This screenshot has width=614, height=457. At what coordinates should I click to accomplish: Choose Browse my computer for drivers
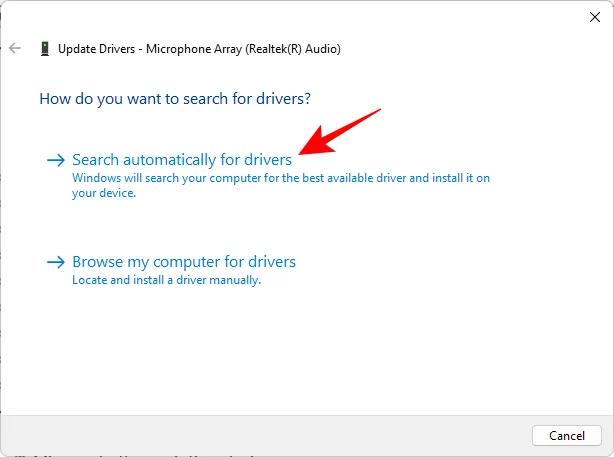click(x=184, y=262)
